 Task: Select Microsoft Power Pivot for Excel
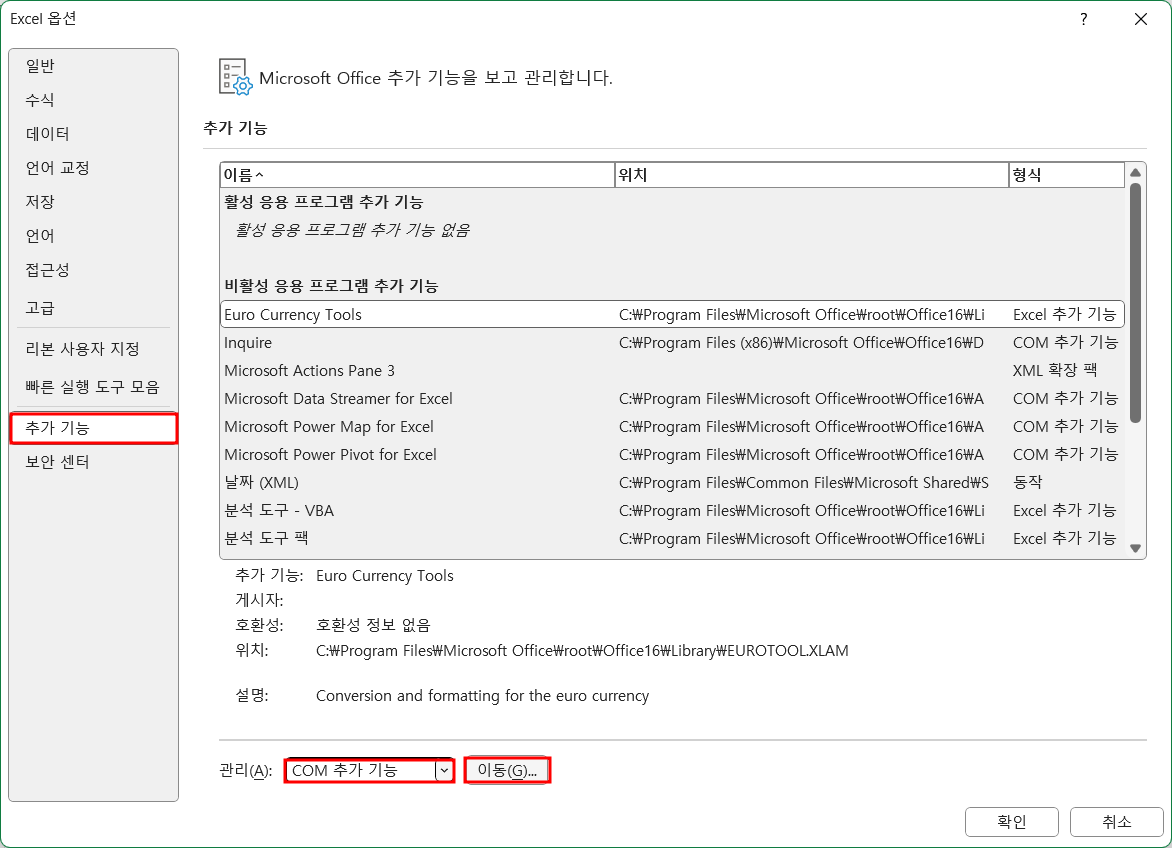pyautogui.click(x=672, y=455)
